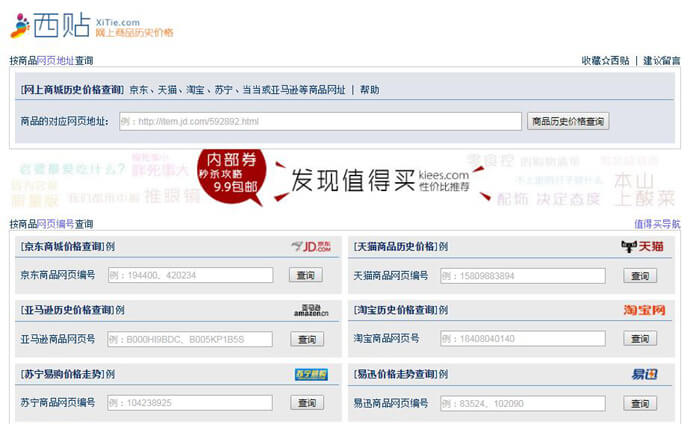The image size is (690, 424).
Task: Click the Yixun logo icon
Action: 644,374
